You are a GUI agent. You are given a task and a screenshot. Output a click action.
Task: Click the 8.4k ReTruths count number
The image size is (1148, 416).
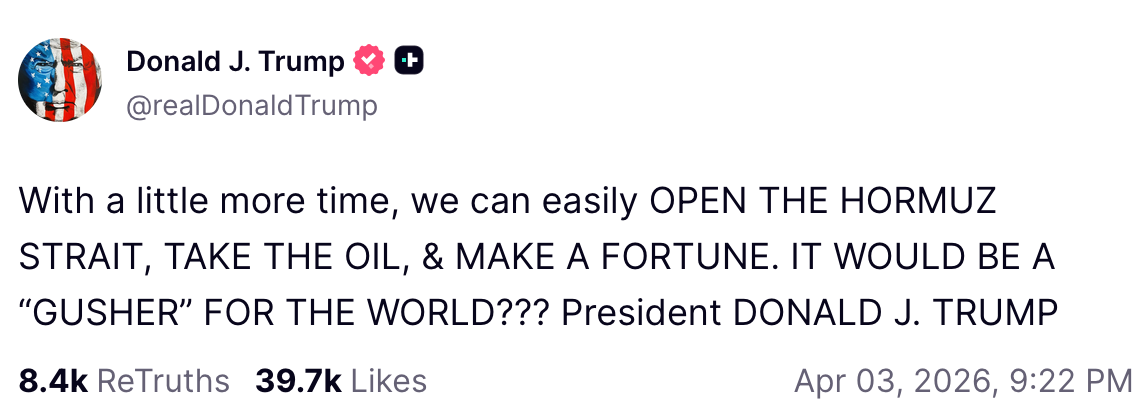coord(53,381)
